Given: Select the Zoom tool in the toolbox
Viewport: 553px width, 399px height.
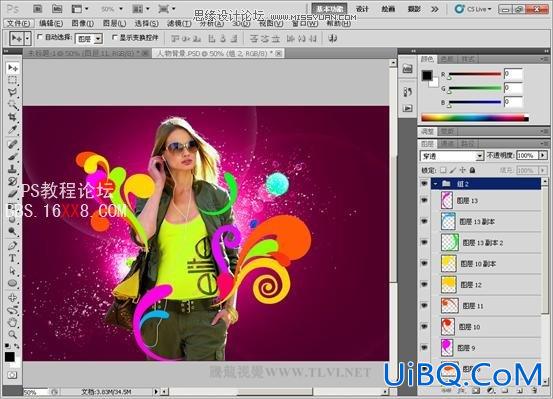Looking at the screenshot, I should [x=13, y=334].
